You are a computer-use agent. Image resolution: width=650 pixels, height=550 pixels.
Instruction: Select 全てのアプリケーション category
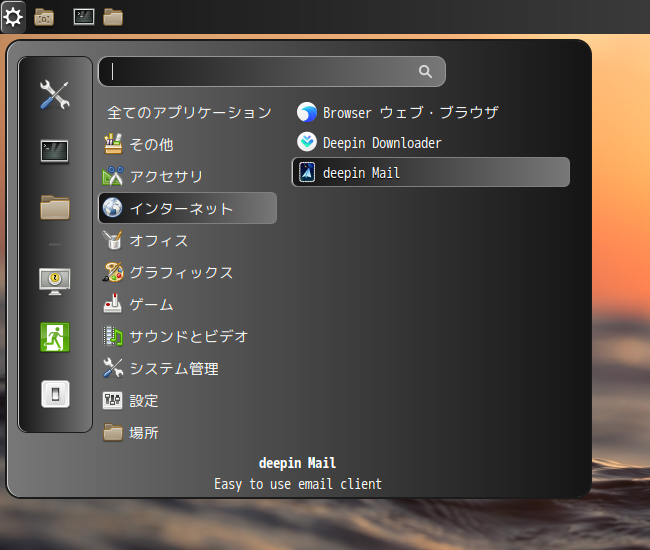[x=189, y=112]
